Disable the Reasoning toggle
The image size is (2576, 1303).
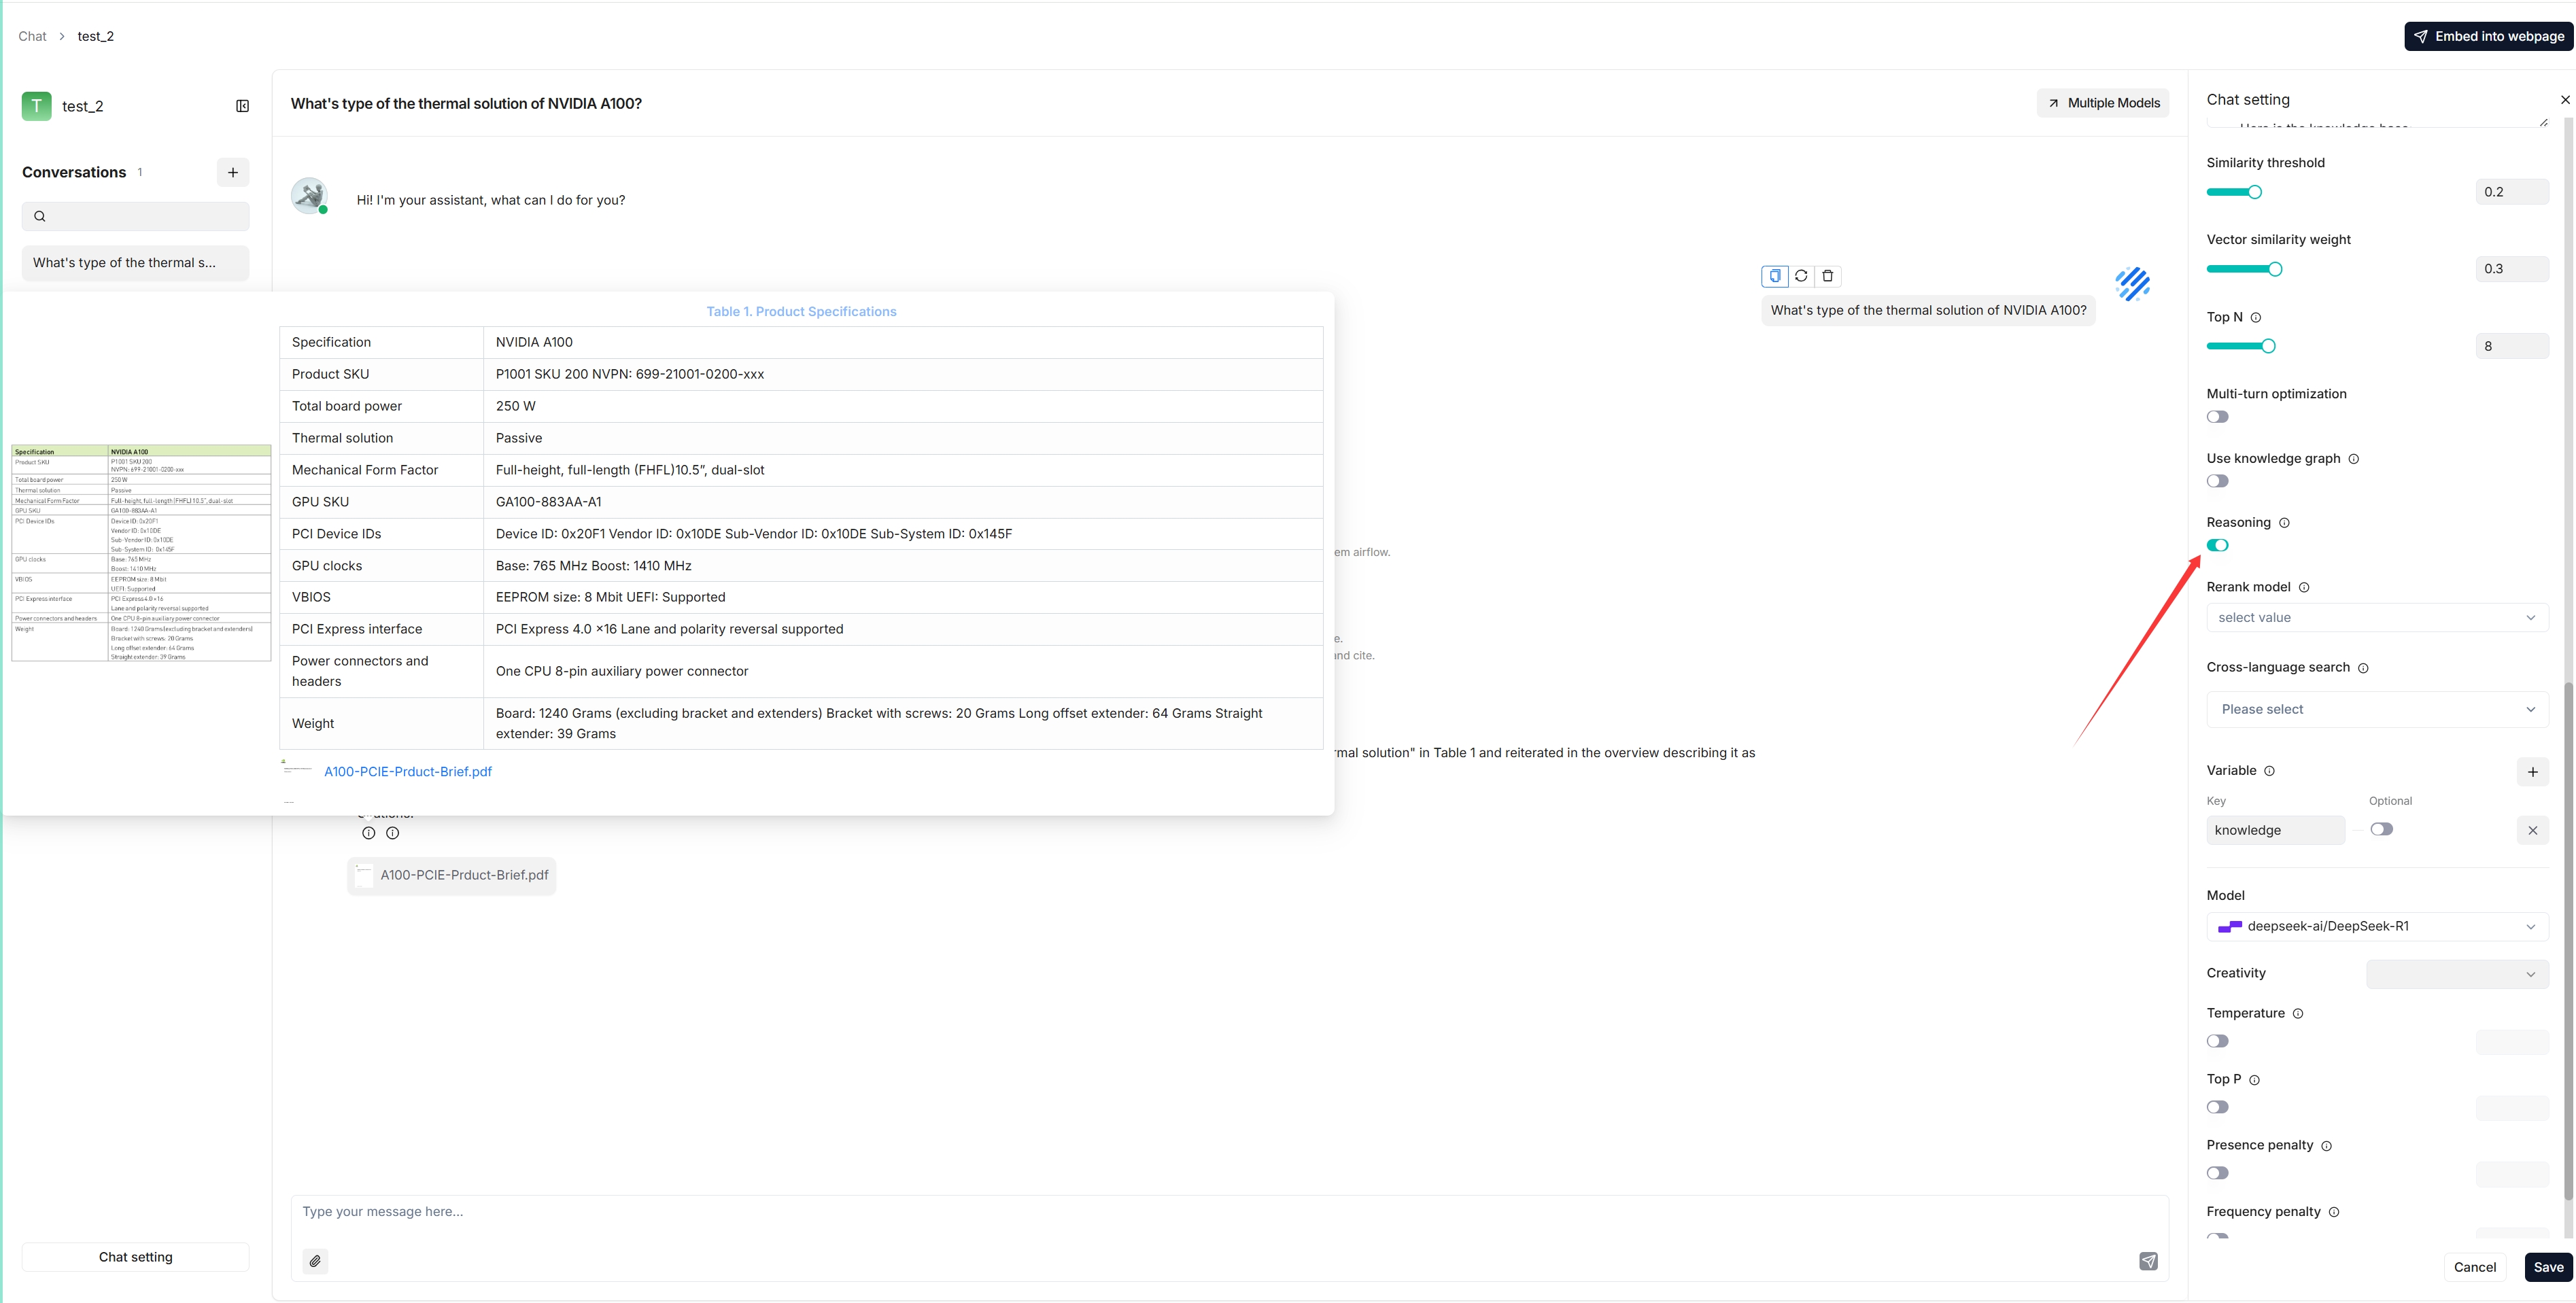[x=2217, y=545]
